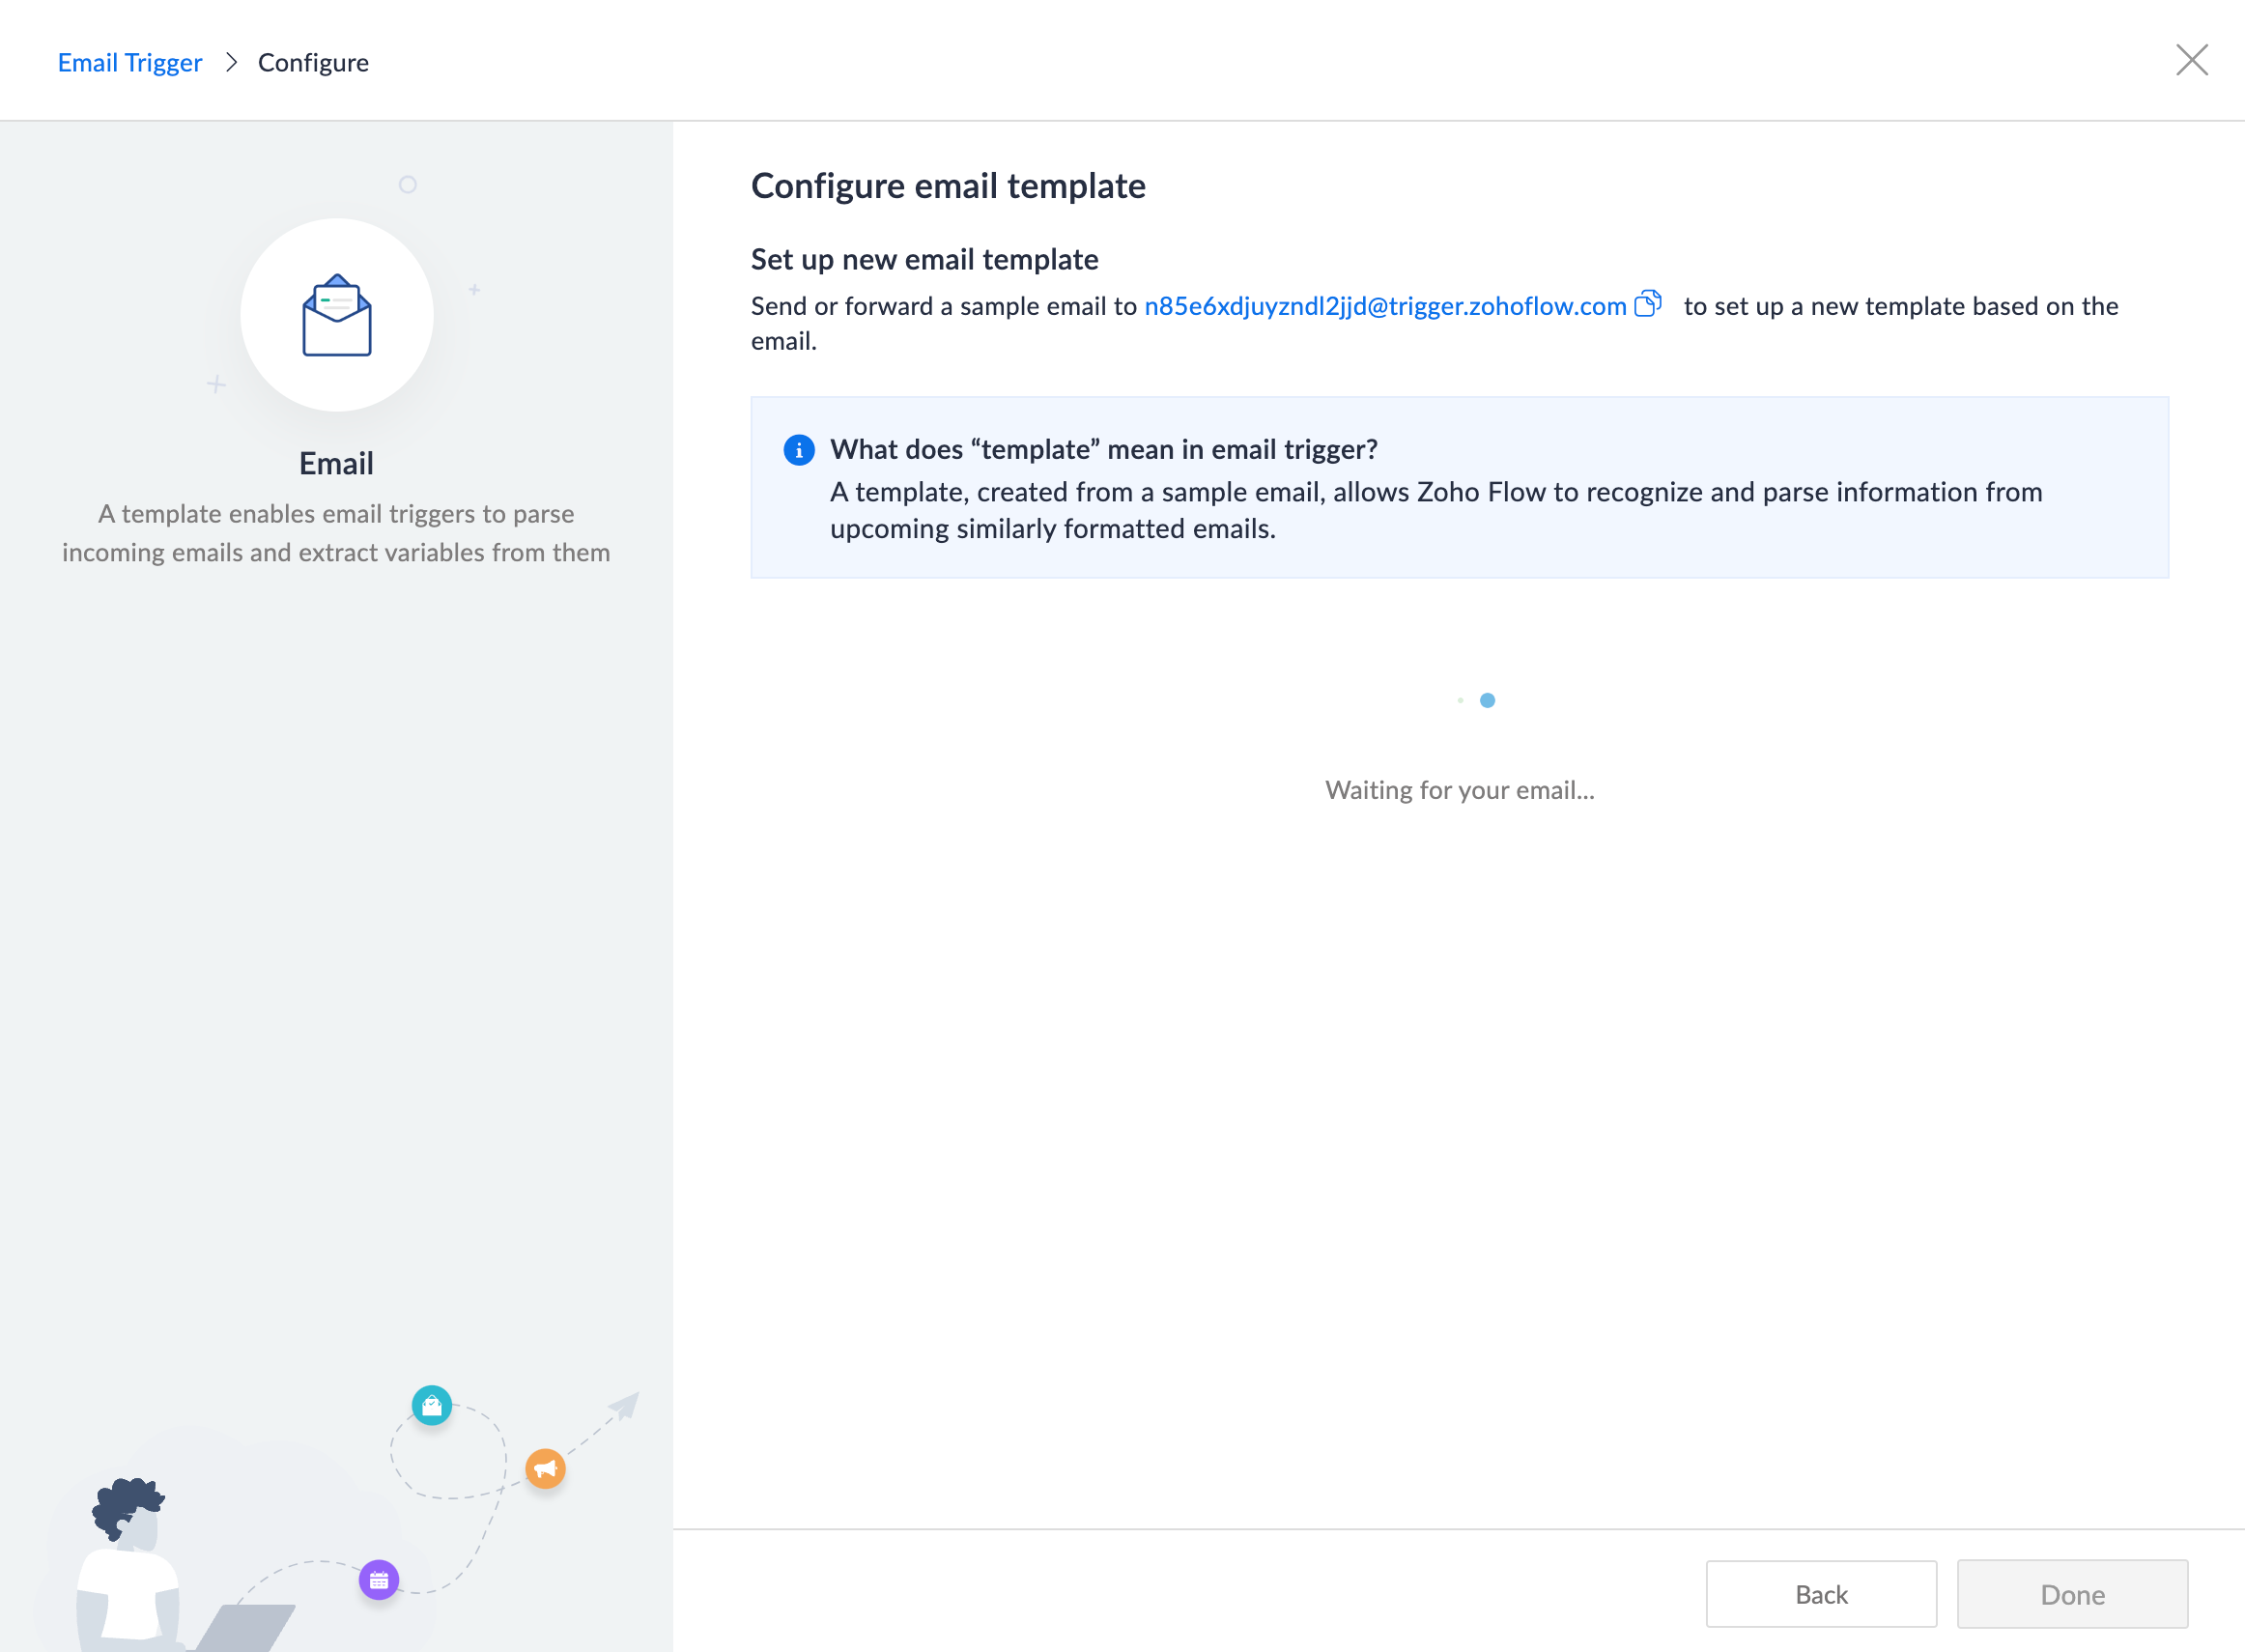This screenshot has height=1652, width=2245.
Task: Click the orange megaphone icon
Action: 545,1468
